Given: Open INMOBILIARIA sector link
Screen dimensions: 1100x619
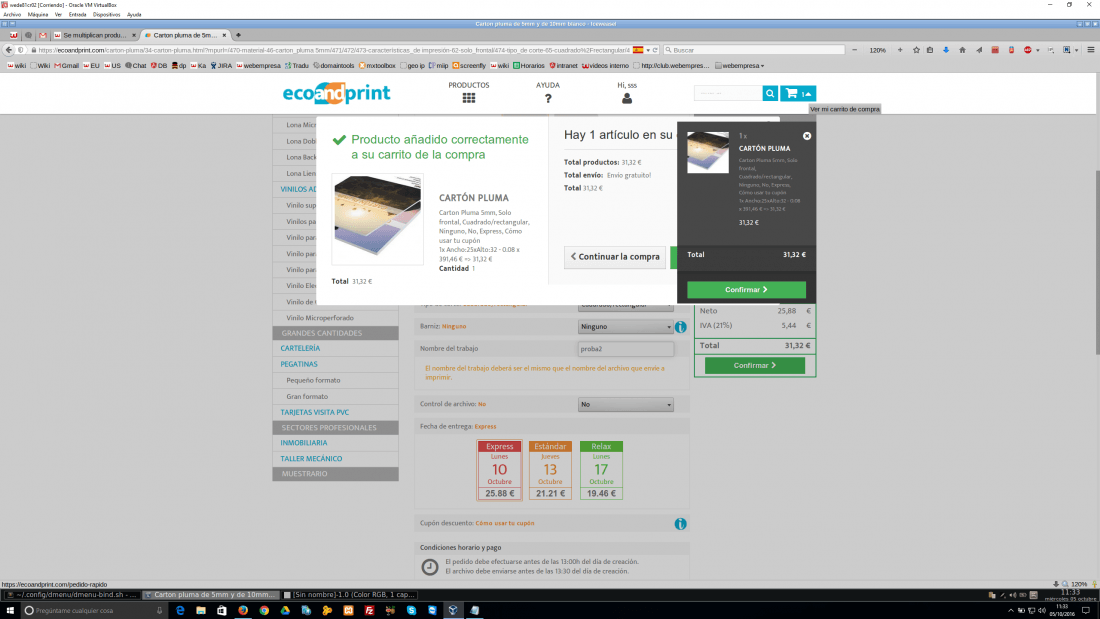Looking at the screenshot, I should [x=304, y=444].
